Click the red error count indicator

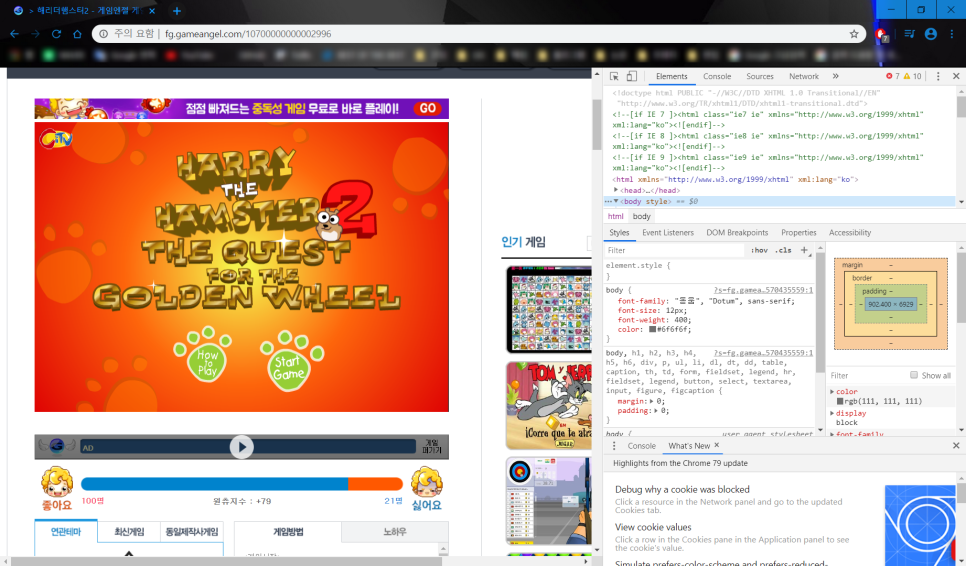[x=893, y=76]
